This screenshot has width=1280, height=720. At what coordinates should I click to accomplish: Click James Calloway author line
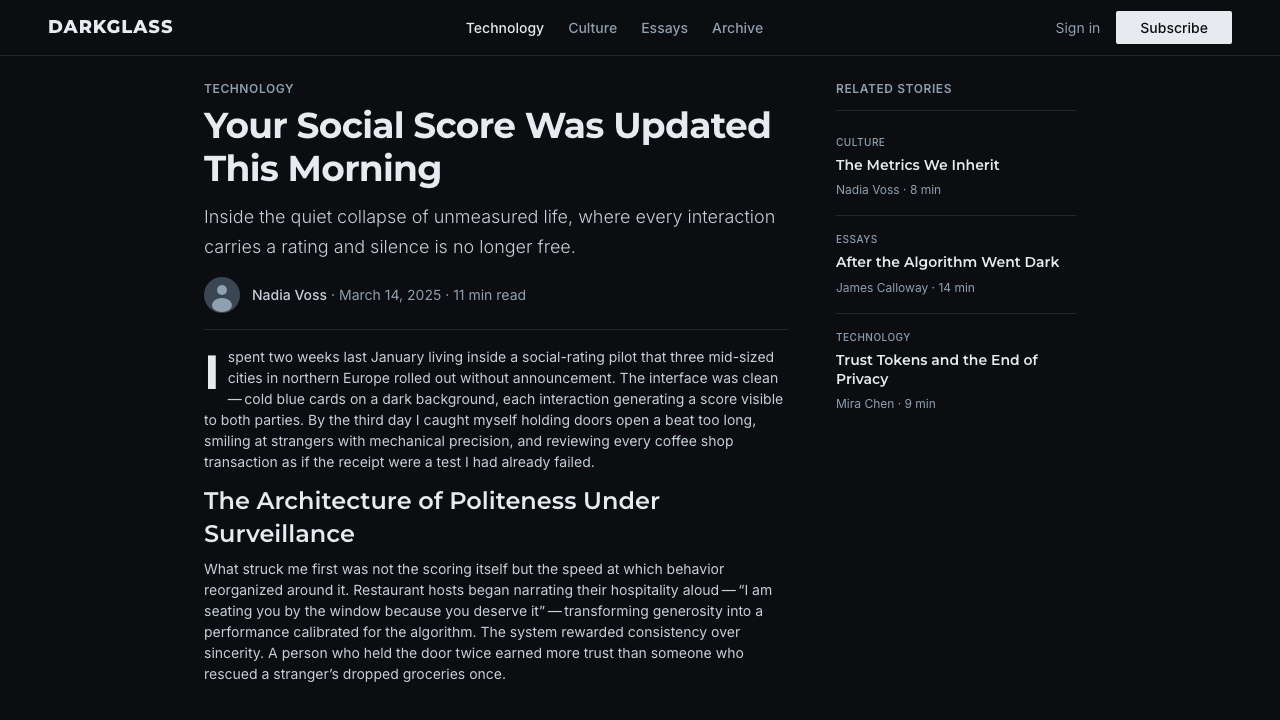[x=905, y=288]
